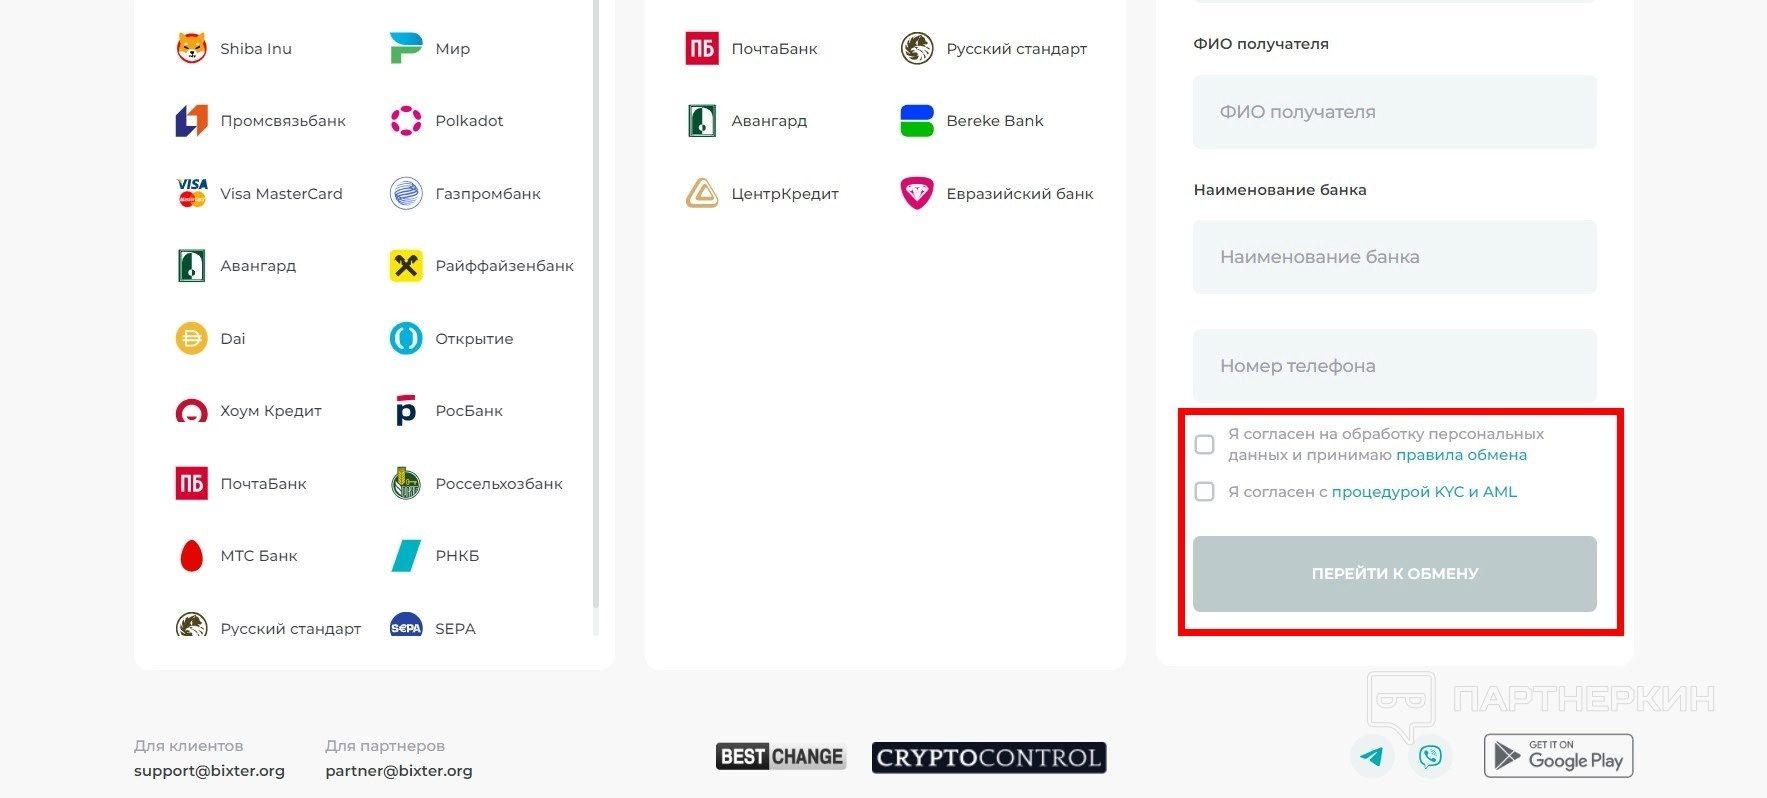Email partner@bixter.org link
The width and height of the screenshot is (1767, 798).
tap(399, 771)
